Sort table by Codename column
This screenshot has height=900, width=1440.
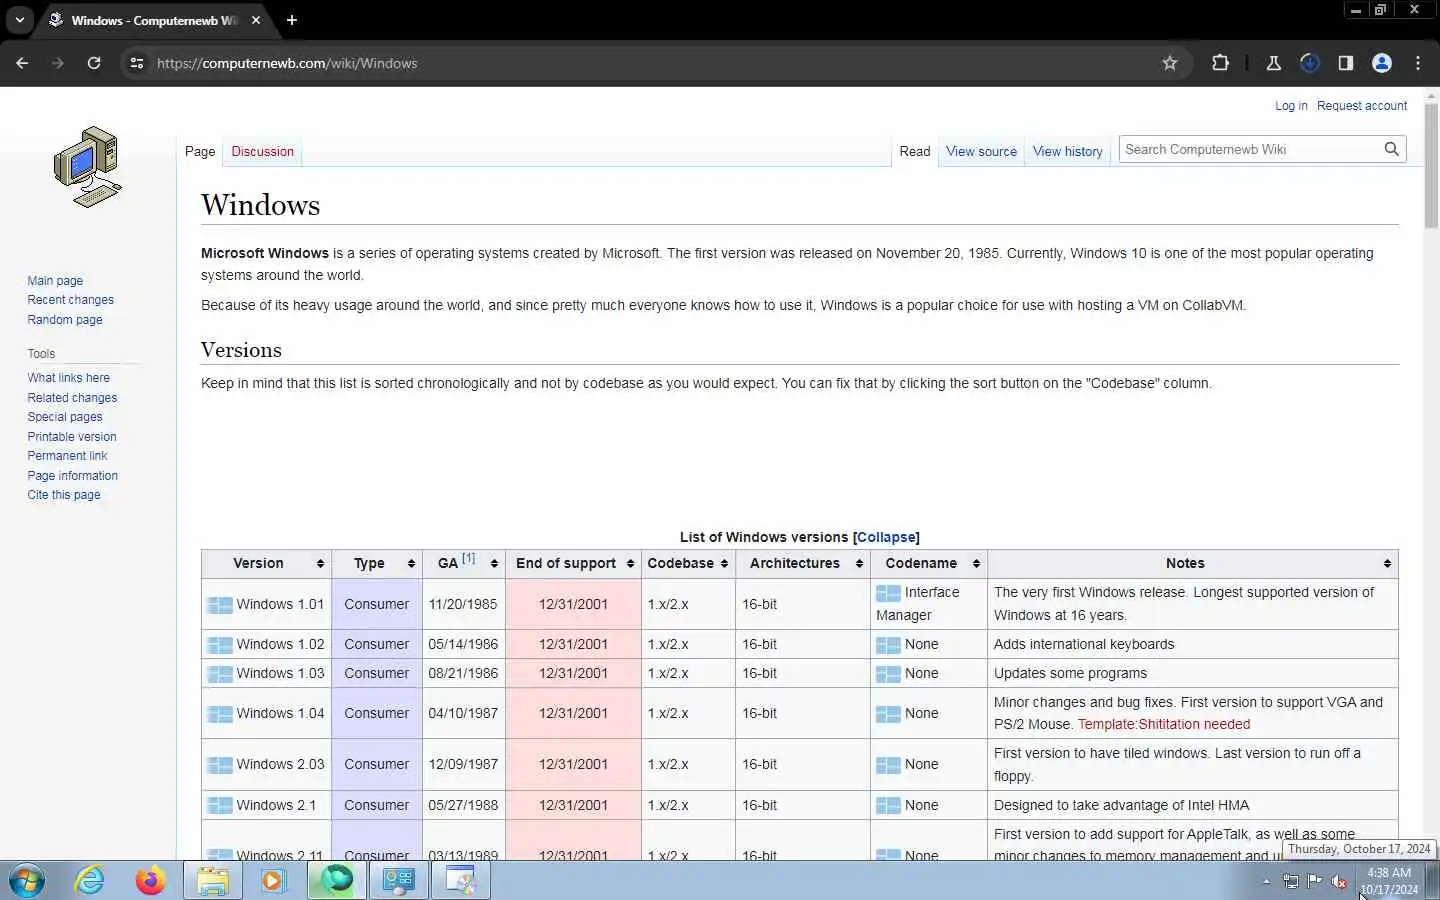coord(976,564)
